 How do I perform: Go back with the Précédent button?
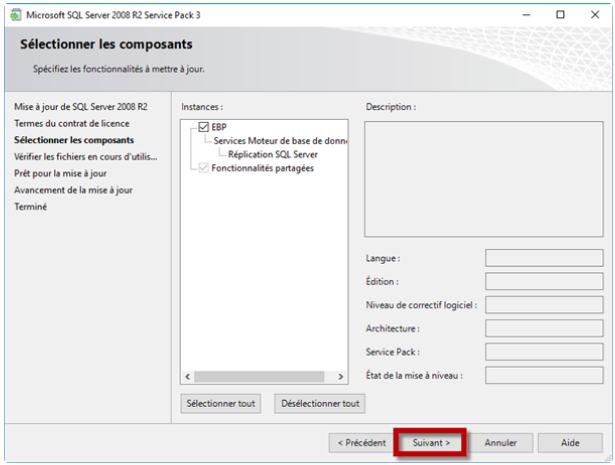click(x=362, y=443)
